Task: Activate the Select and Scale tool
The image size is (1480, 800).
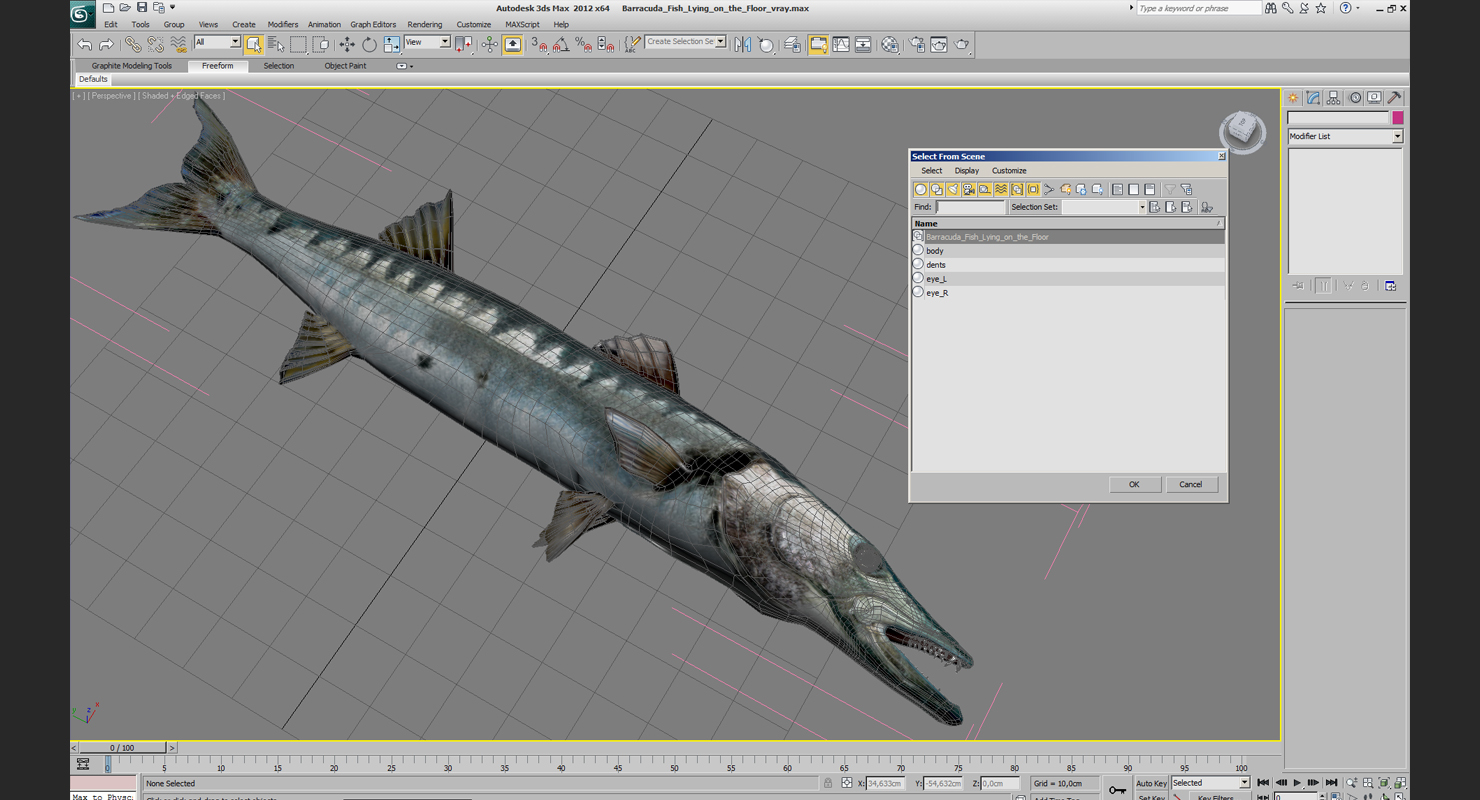Action: [391, 45]
